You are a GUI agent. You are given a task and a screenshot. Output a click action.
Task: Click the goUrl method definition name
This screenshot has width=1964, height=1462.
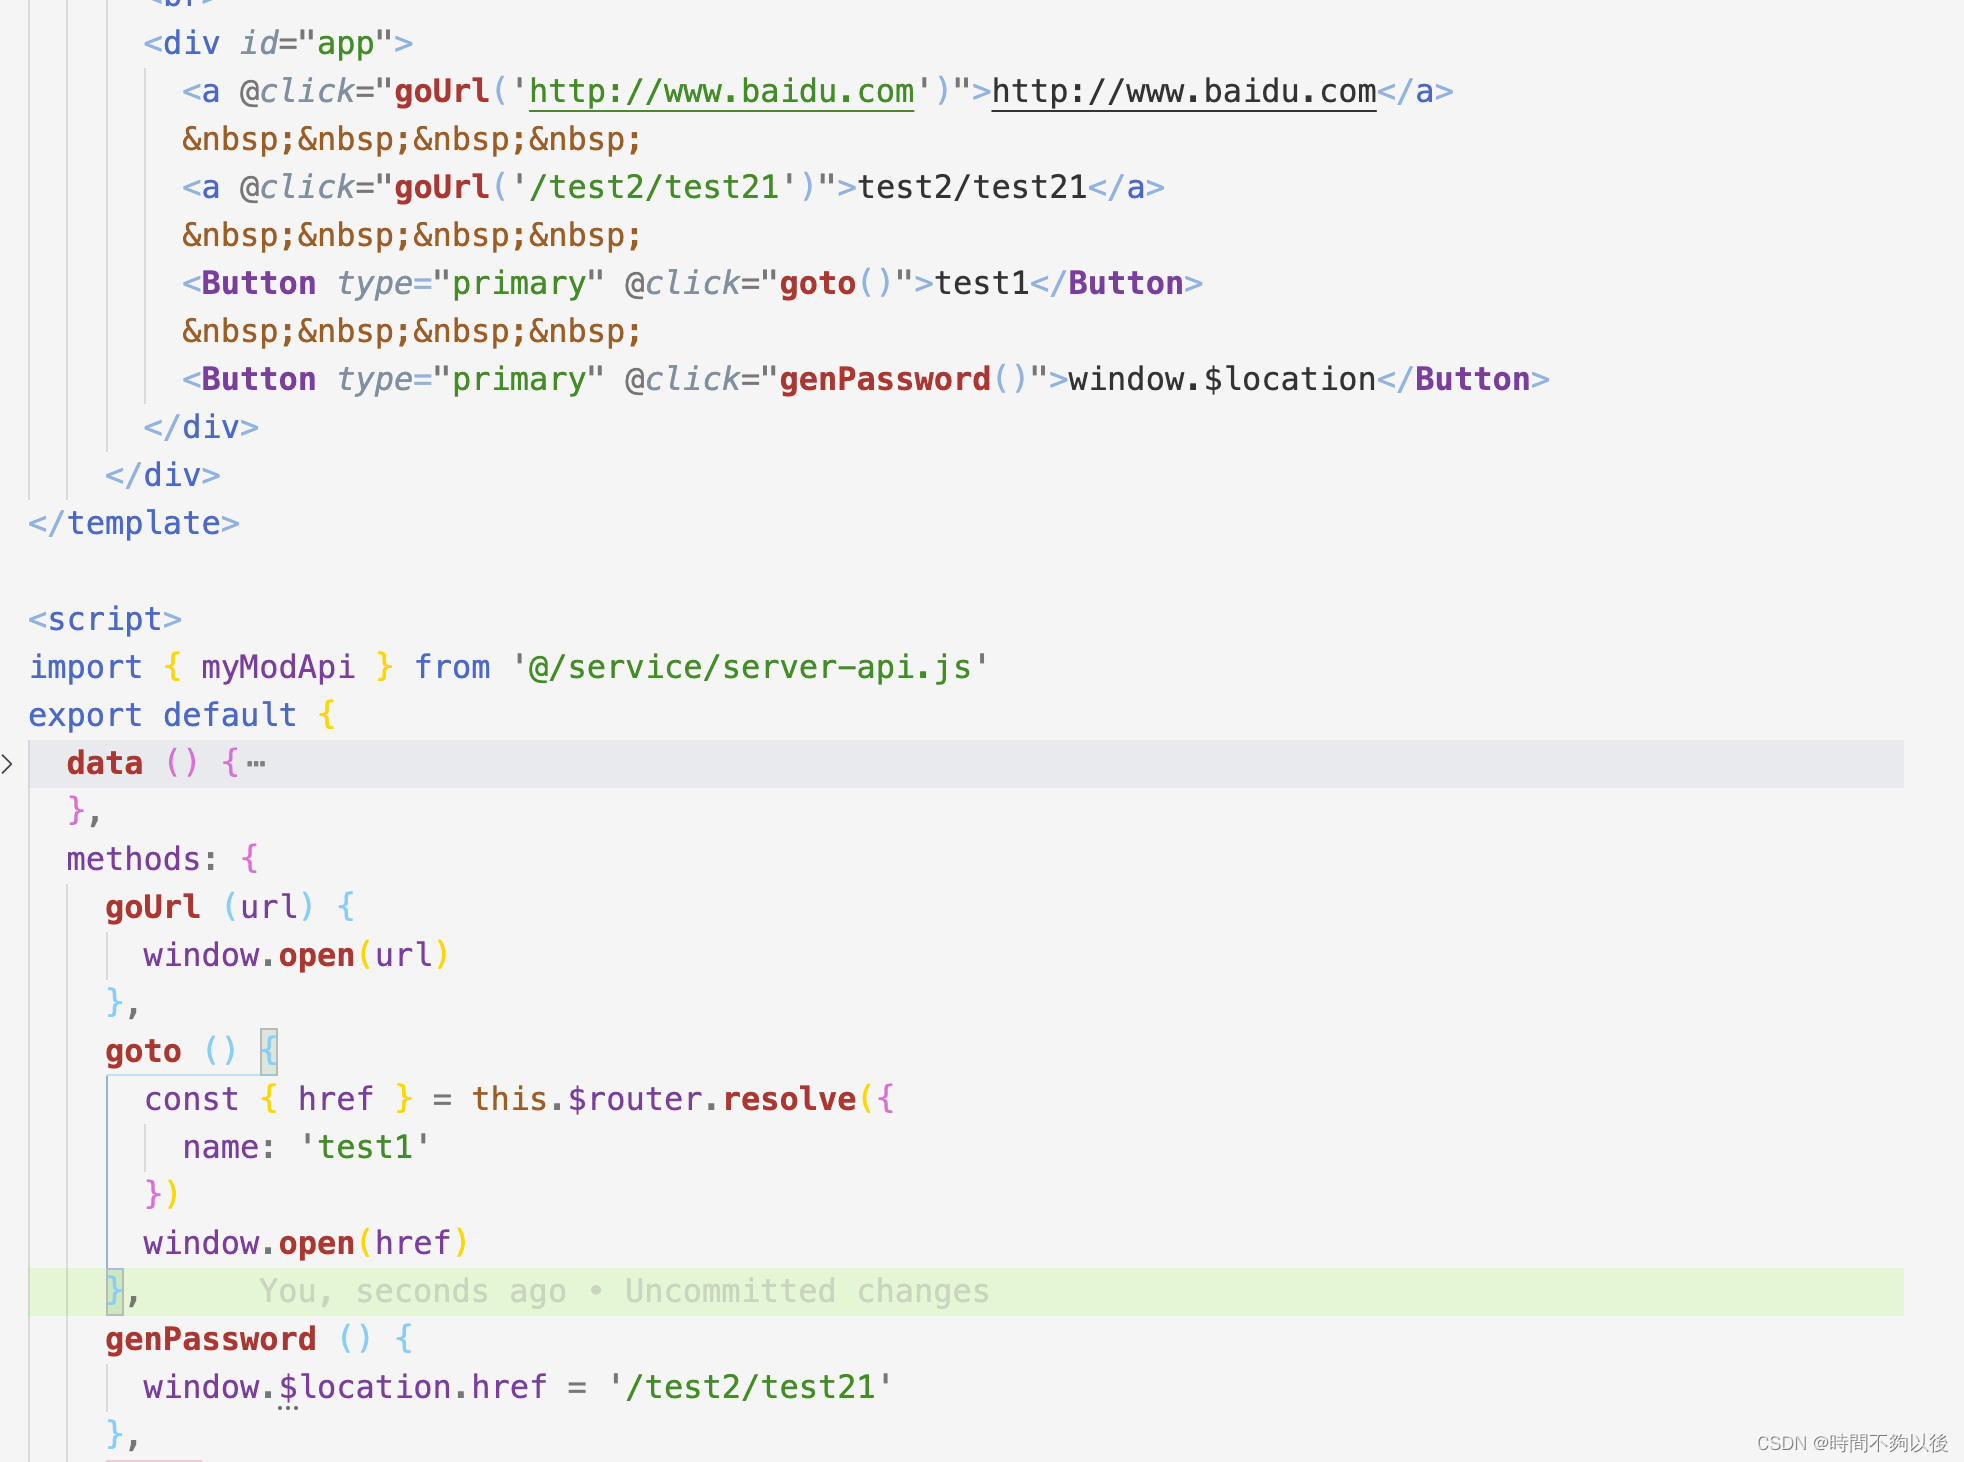[x=153, y=907]
